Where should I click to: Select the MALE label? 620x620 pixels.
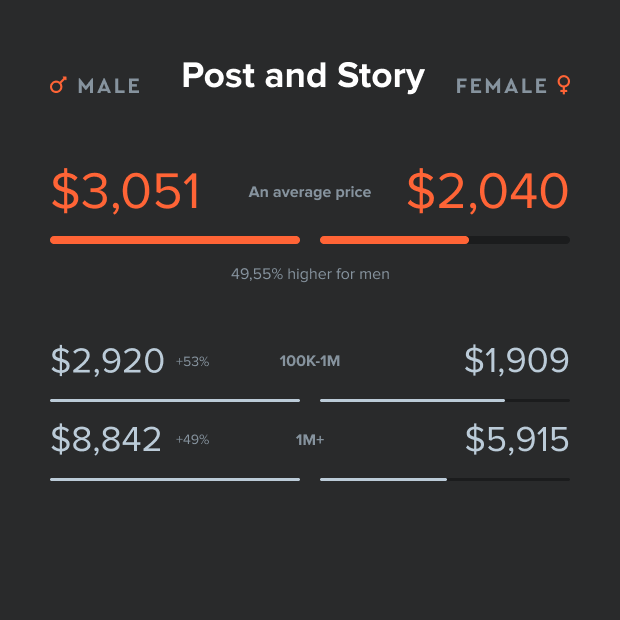(109, 86)
